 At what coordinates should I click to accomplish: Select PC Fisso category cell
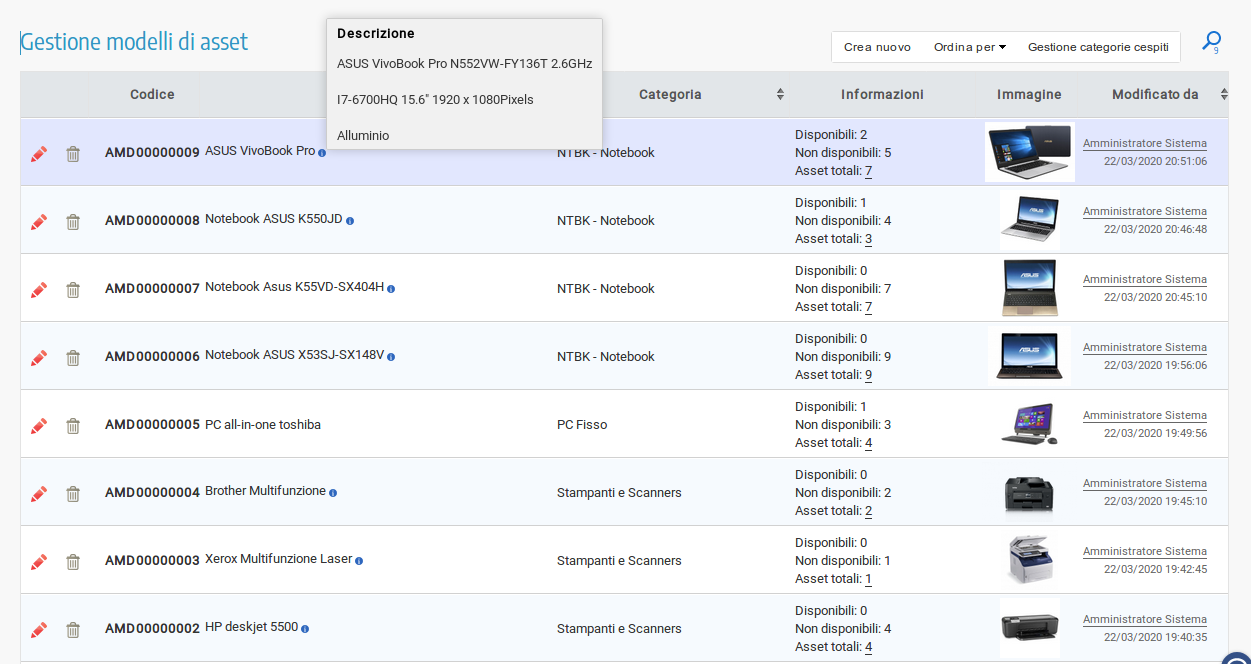[582, 425]
